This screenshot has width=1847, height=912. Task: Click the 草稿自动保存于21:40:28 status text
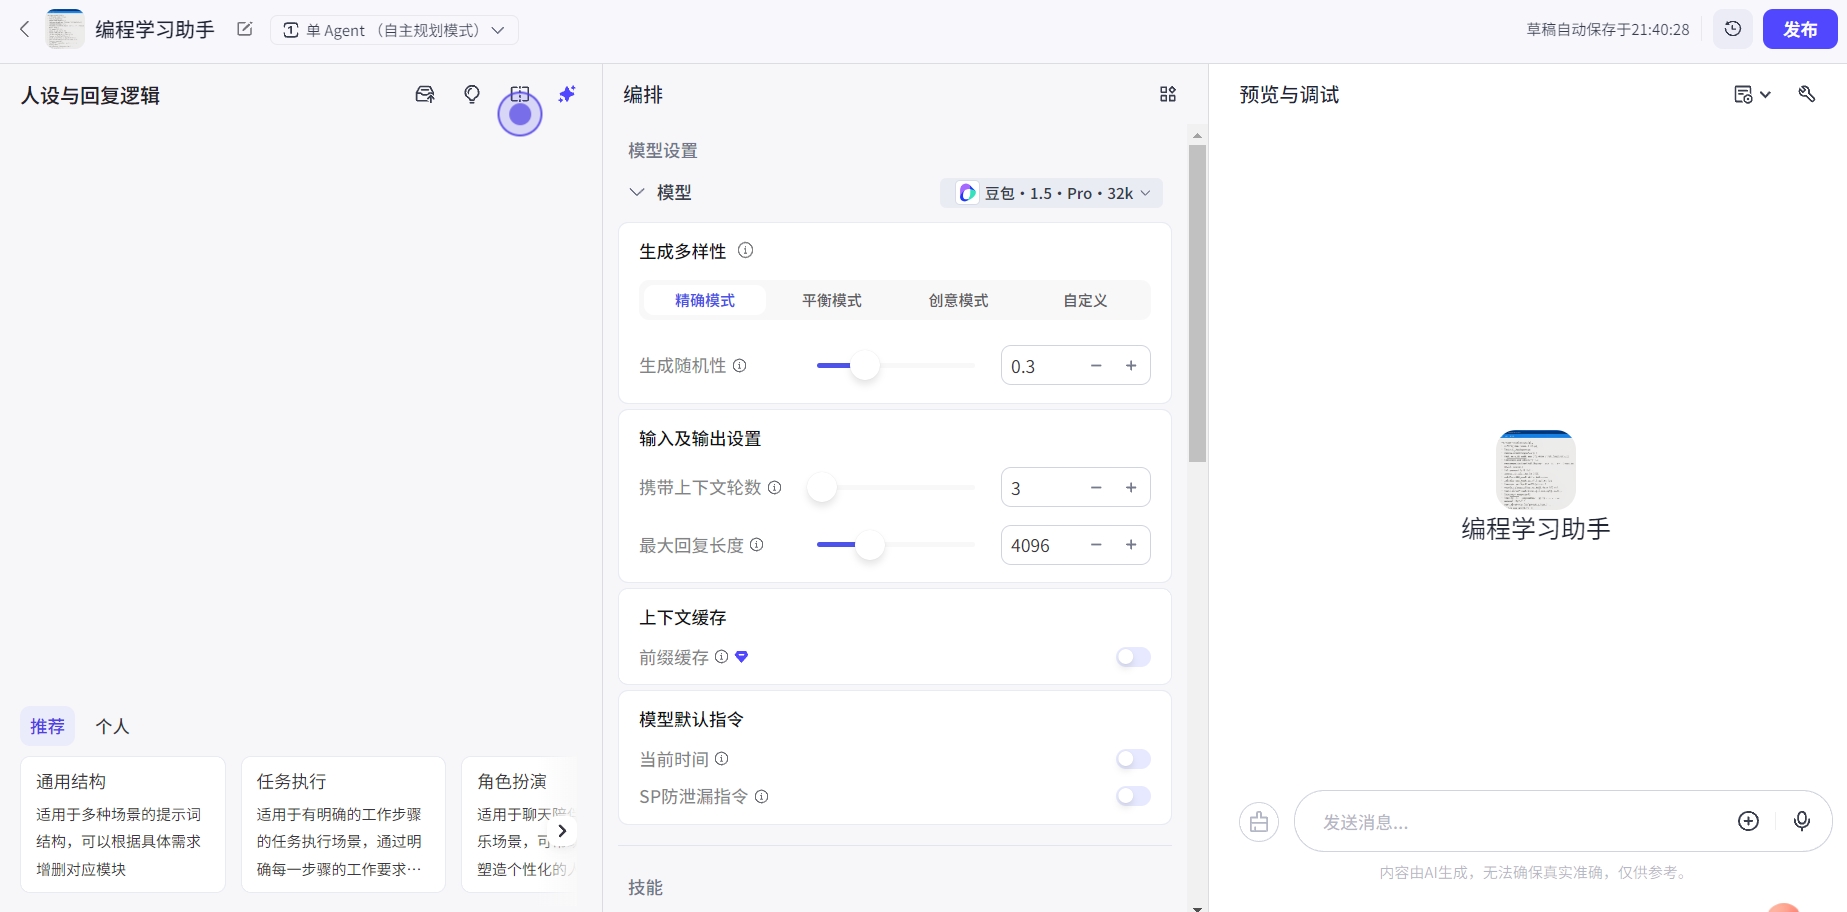click(1608, 30)
